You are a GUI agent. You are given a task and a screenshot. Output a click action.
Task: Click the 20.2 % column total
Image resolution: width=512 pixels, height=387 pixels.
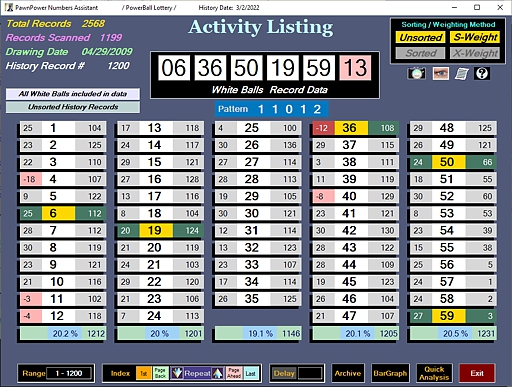pos(65,333)
